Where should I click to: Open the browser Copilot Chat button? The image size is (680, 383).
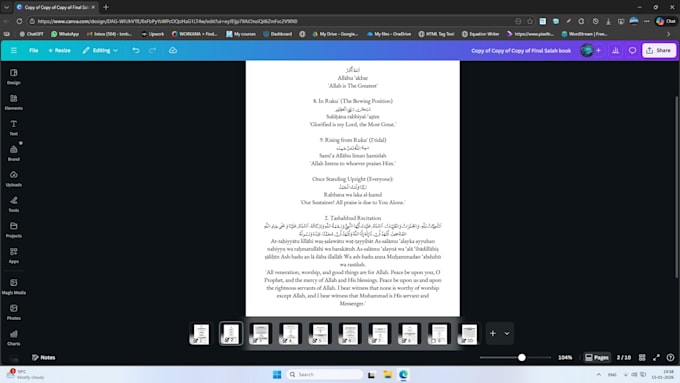[x=666, y=21]
